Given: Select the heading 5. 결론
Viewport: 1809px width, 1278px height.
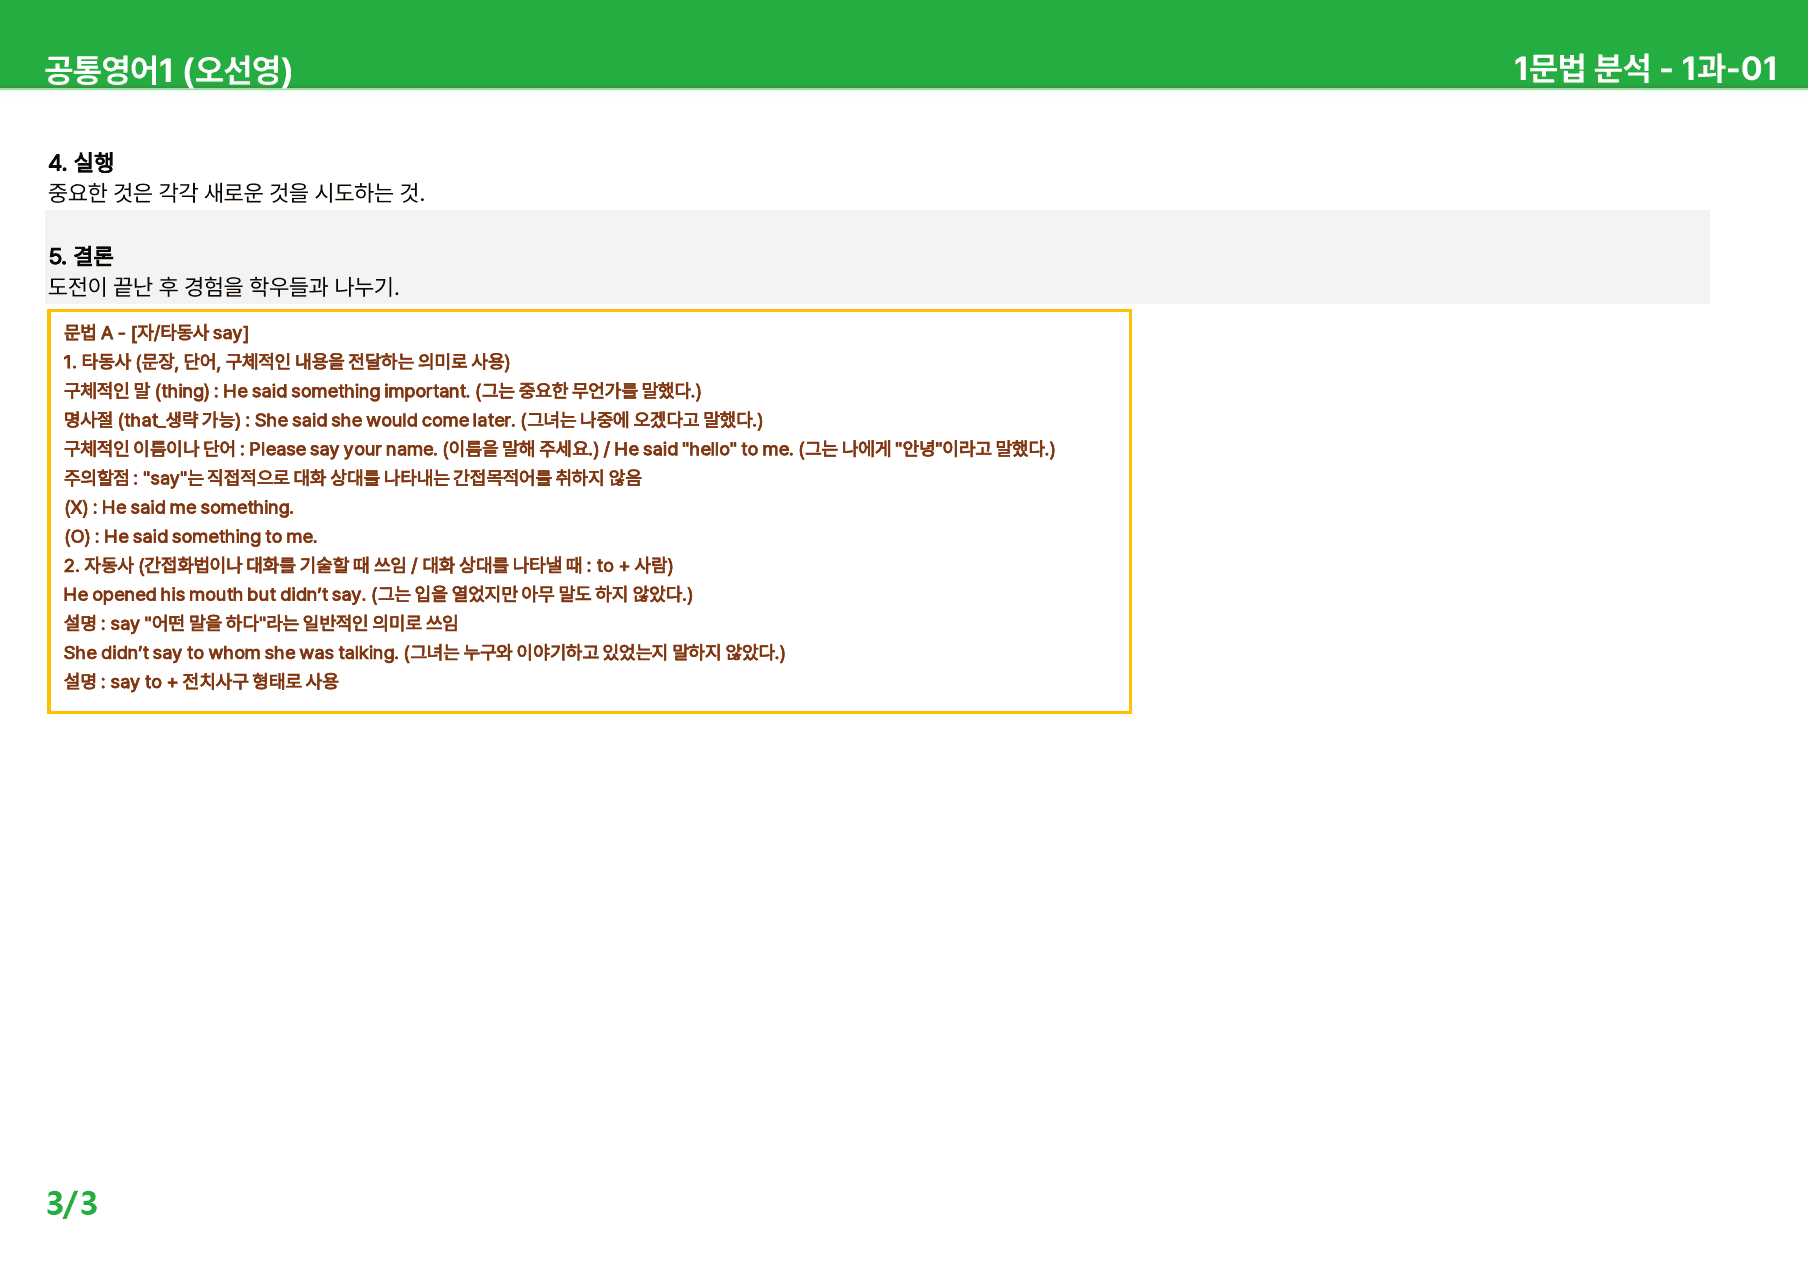Looking at the screenshot, I should [x=81, y=256].
